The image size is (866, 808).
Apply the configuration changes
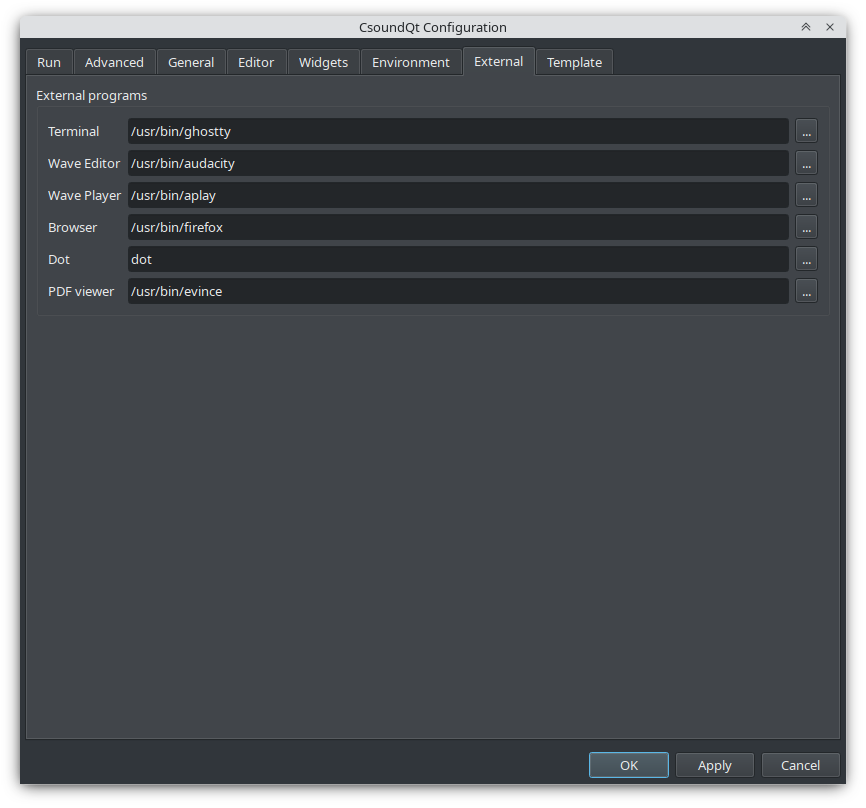[715, 765]
